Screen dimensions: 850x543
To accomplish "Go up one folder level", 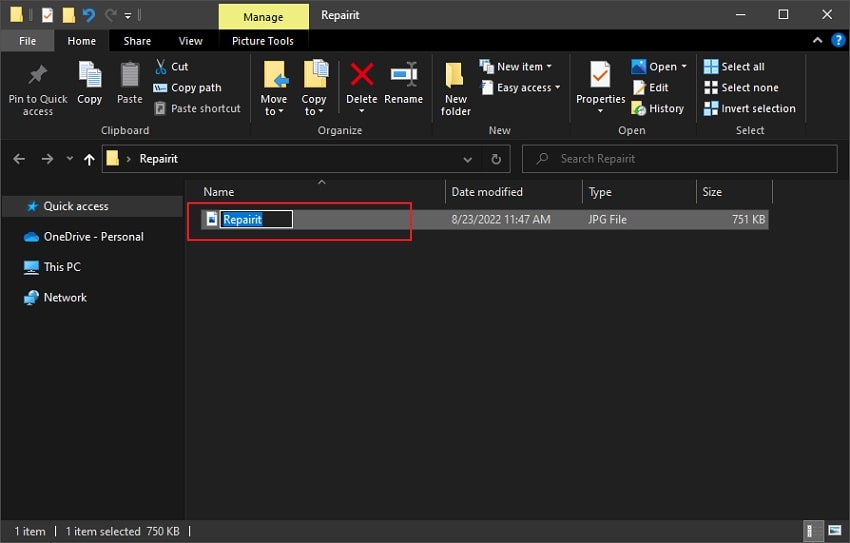I will (x=89, y=159).
